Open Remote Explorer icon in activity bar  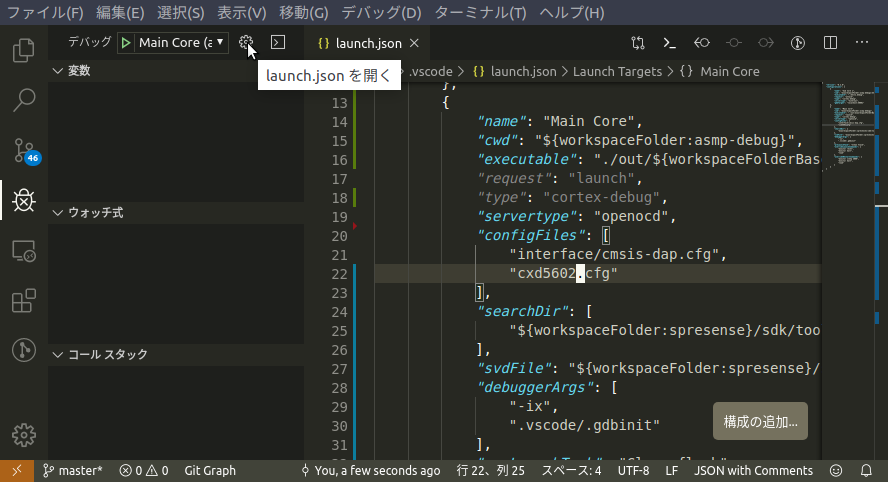click(x=24, y=251)
